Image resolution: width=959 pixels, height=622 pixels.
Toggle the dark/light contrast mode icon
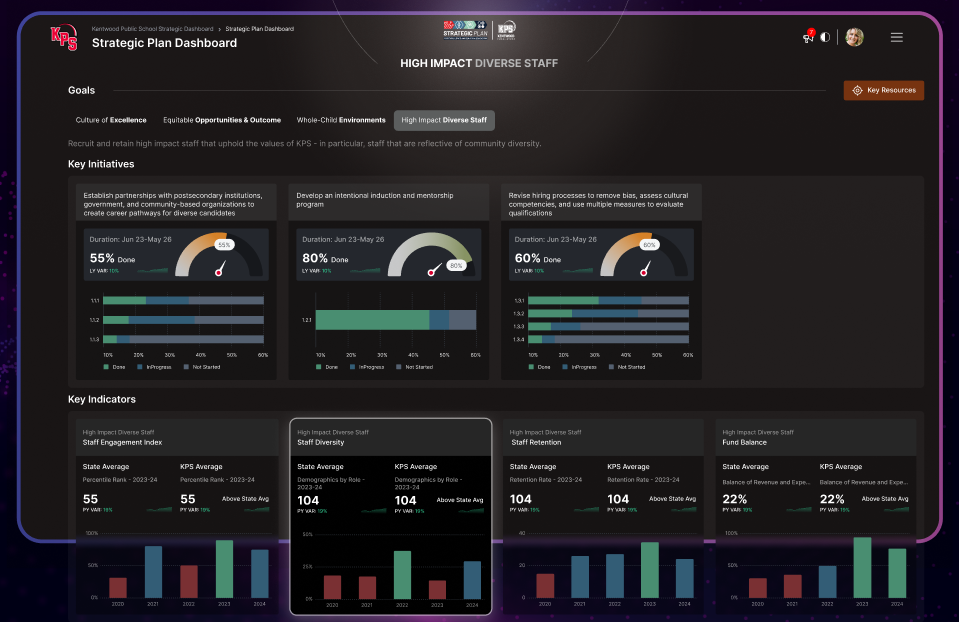pyautogui.click(x=825, y=37)
